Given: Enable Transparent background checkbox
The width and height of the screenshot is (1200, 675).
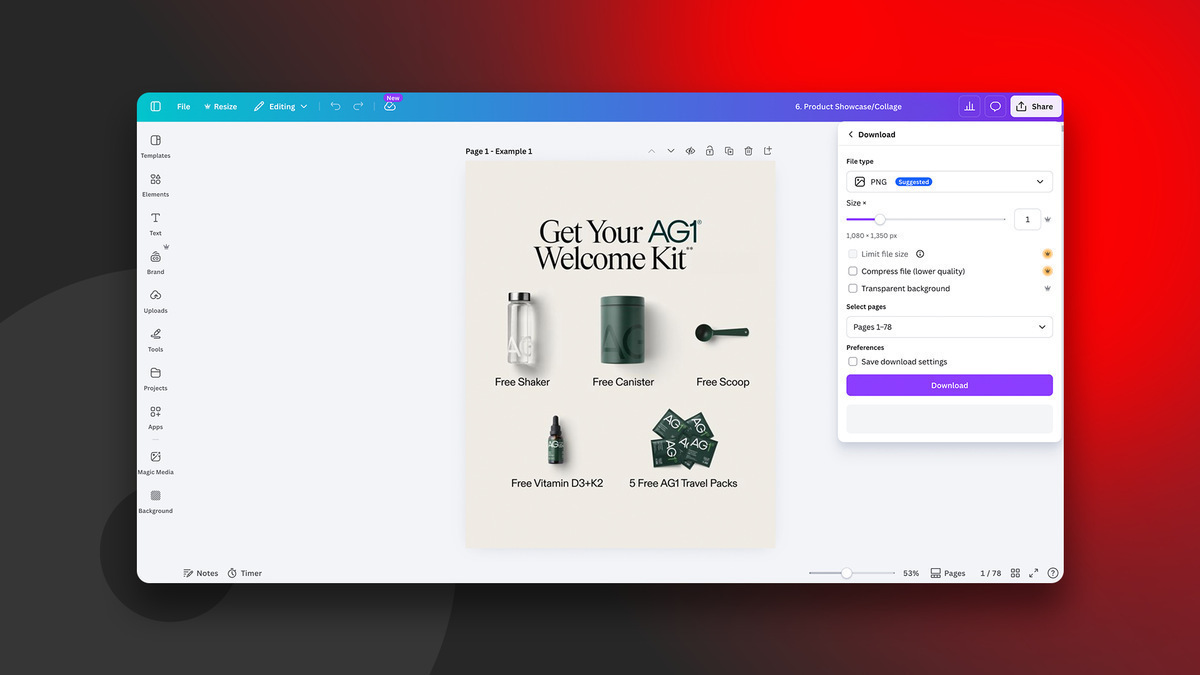Looking at the screenshot, I should coord(853,288).
